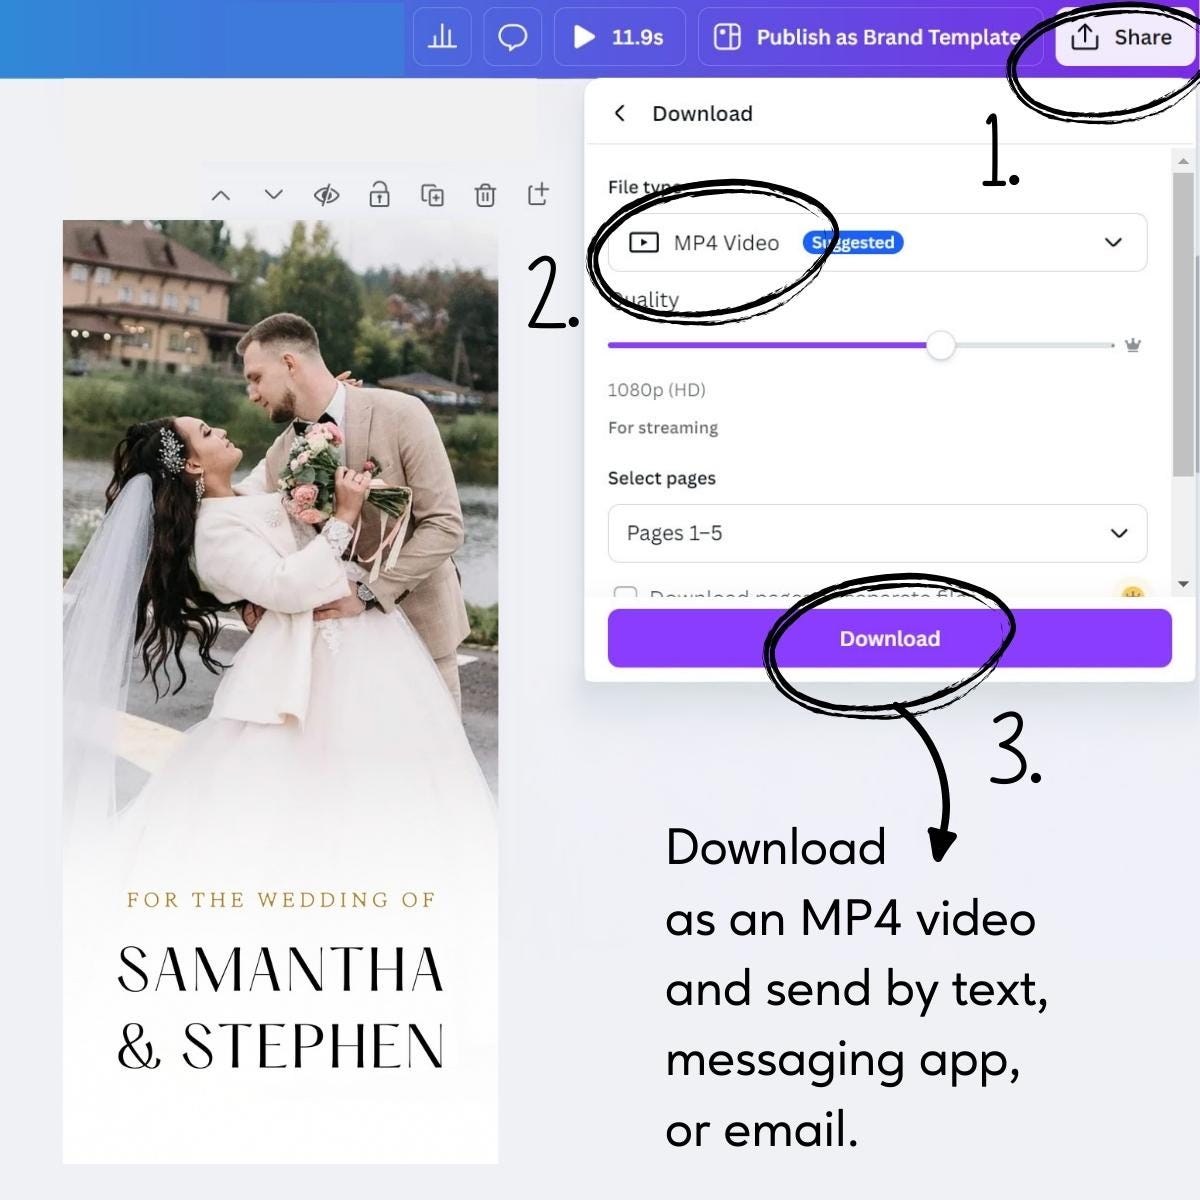Move the element up a layer
The width and height of the screenshot is (1200, 1200).
coord(221,195)
